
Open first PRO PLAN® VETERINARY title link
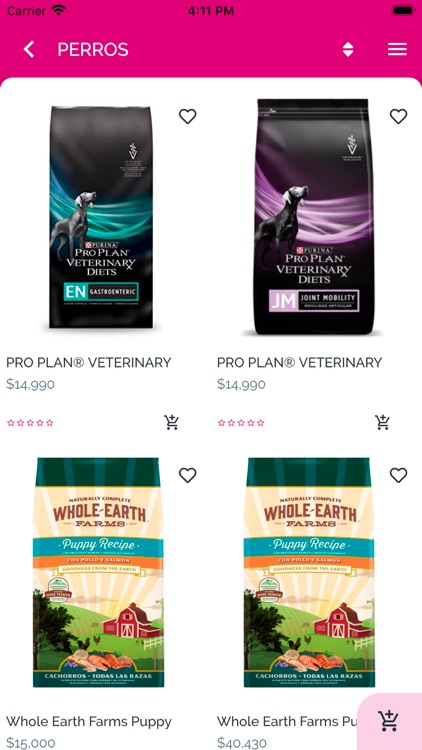(x=89, y=363)
